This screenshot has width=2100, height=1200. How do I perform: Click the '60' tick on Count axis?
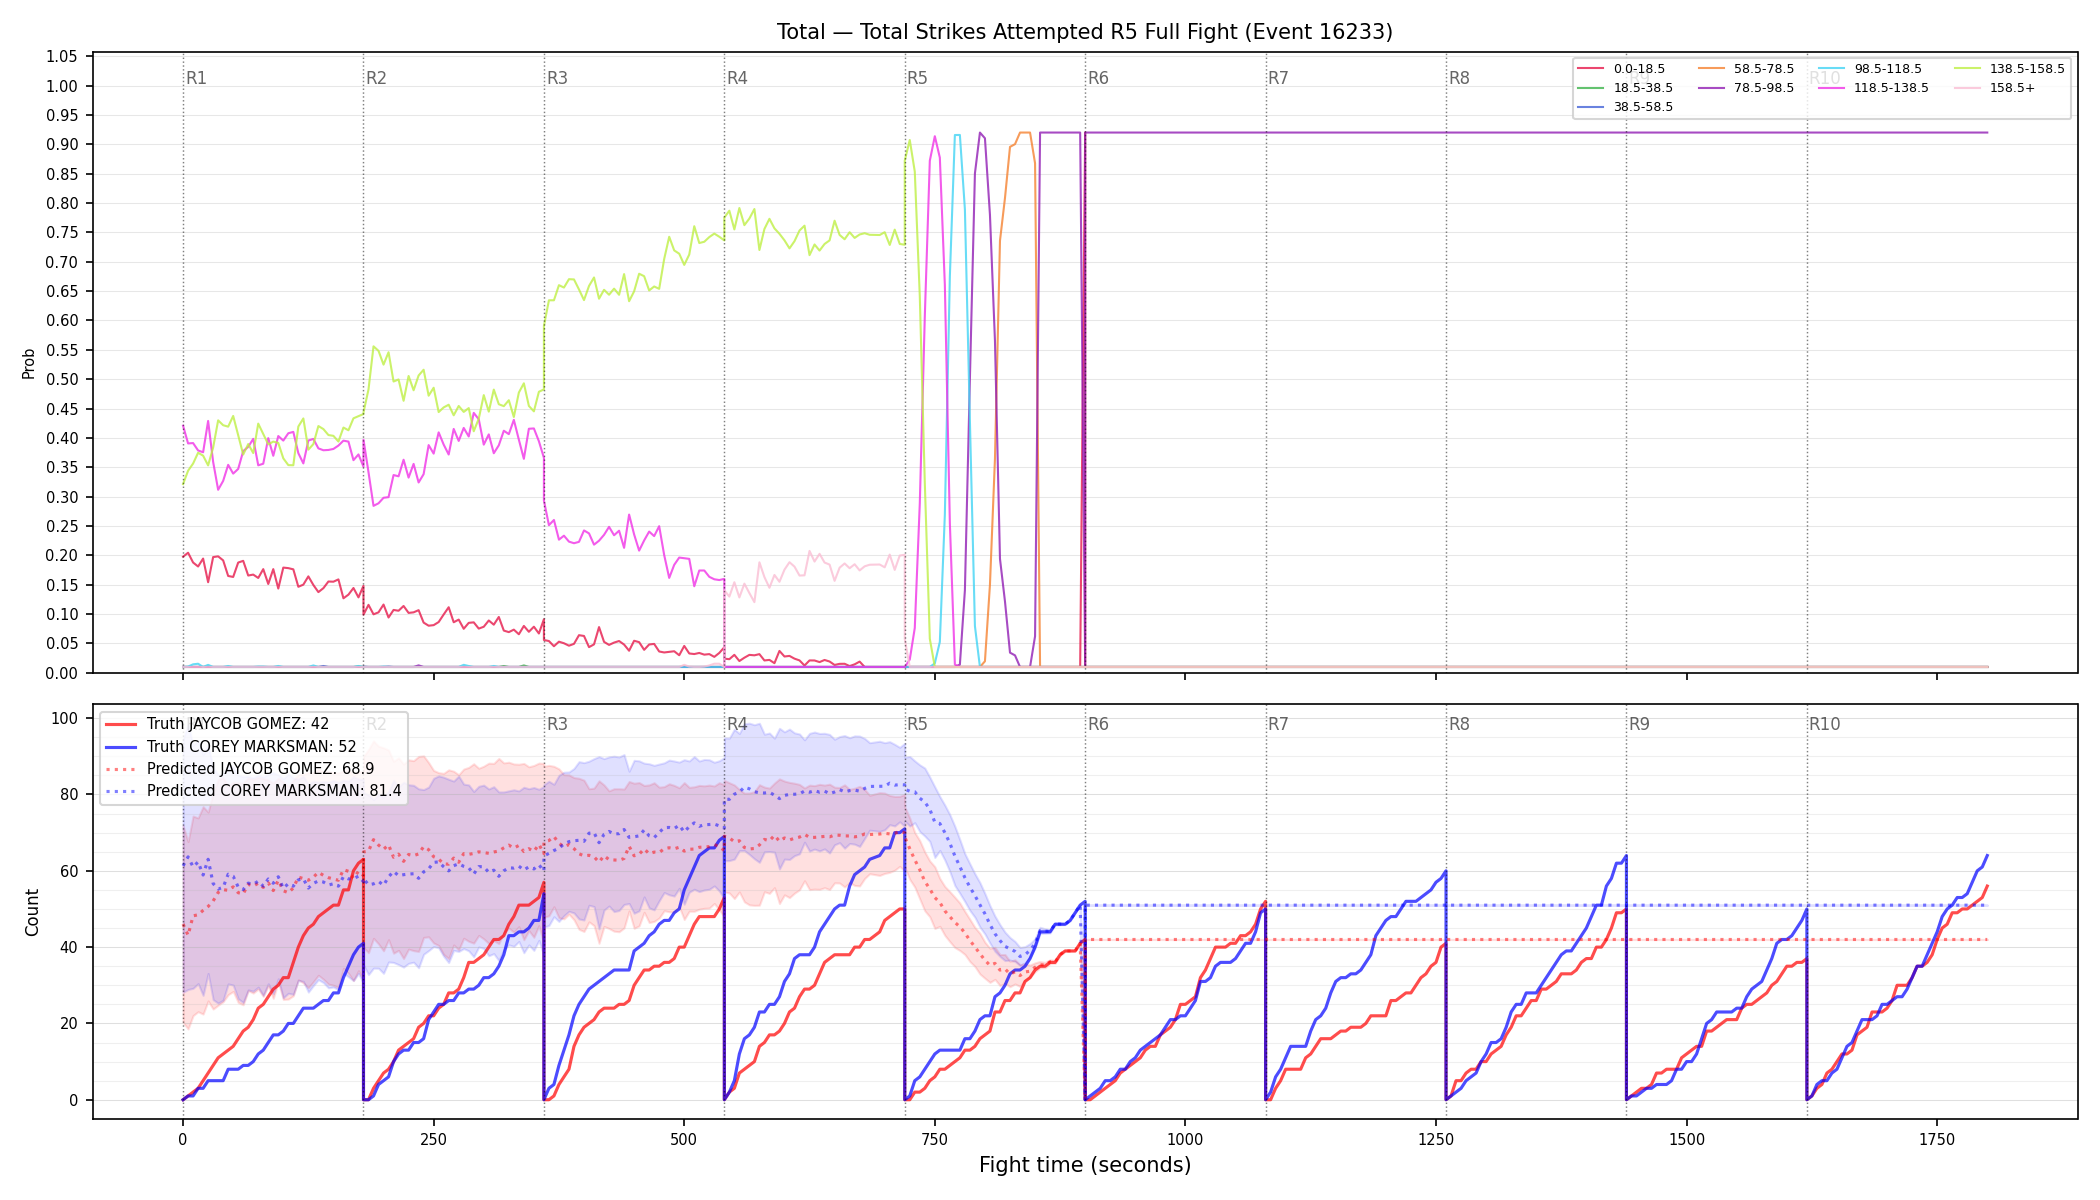(x=69, y=871)
